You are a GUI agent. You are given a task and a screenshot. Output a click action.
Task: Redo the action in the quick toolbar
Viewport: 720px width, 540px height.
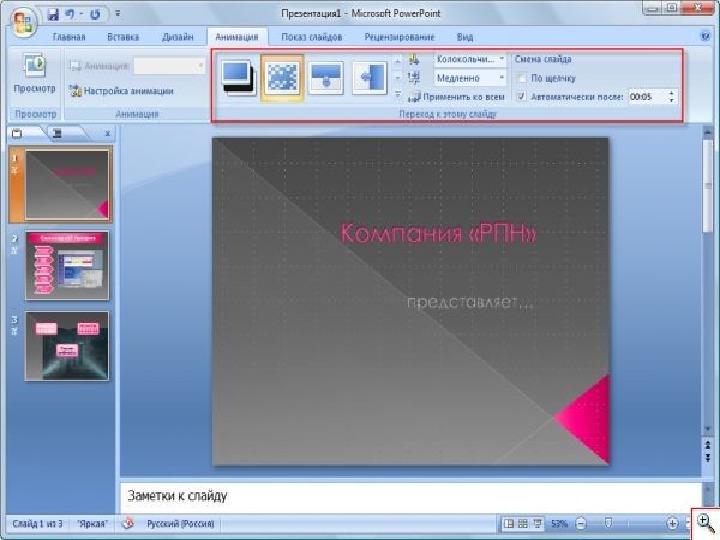click(95, 14)
